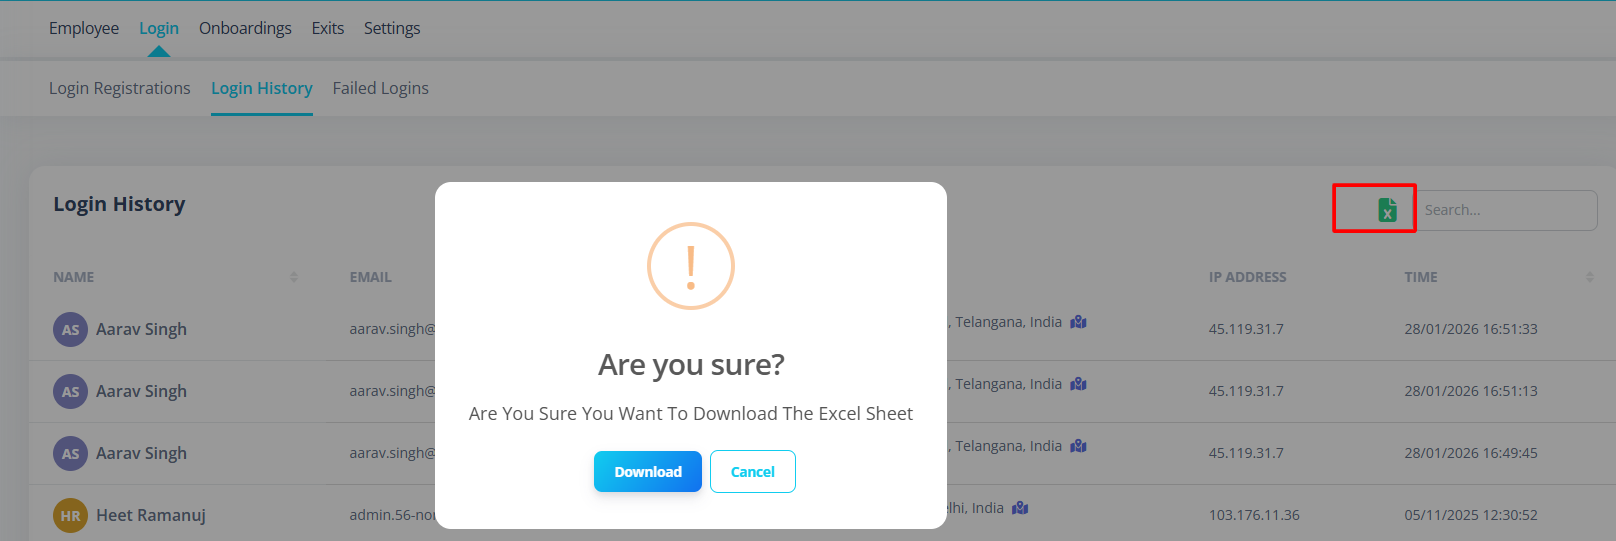Screen dimensions: 1616x541
Task: Sort the table by the TIME column arrows
Action: (1590, 277)
